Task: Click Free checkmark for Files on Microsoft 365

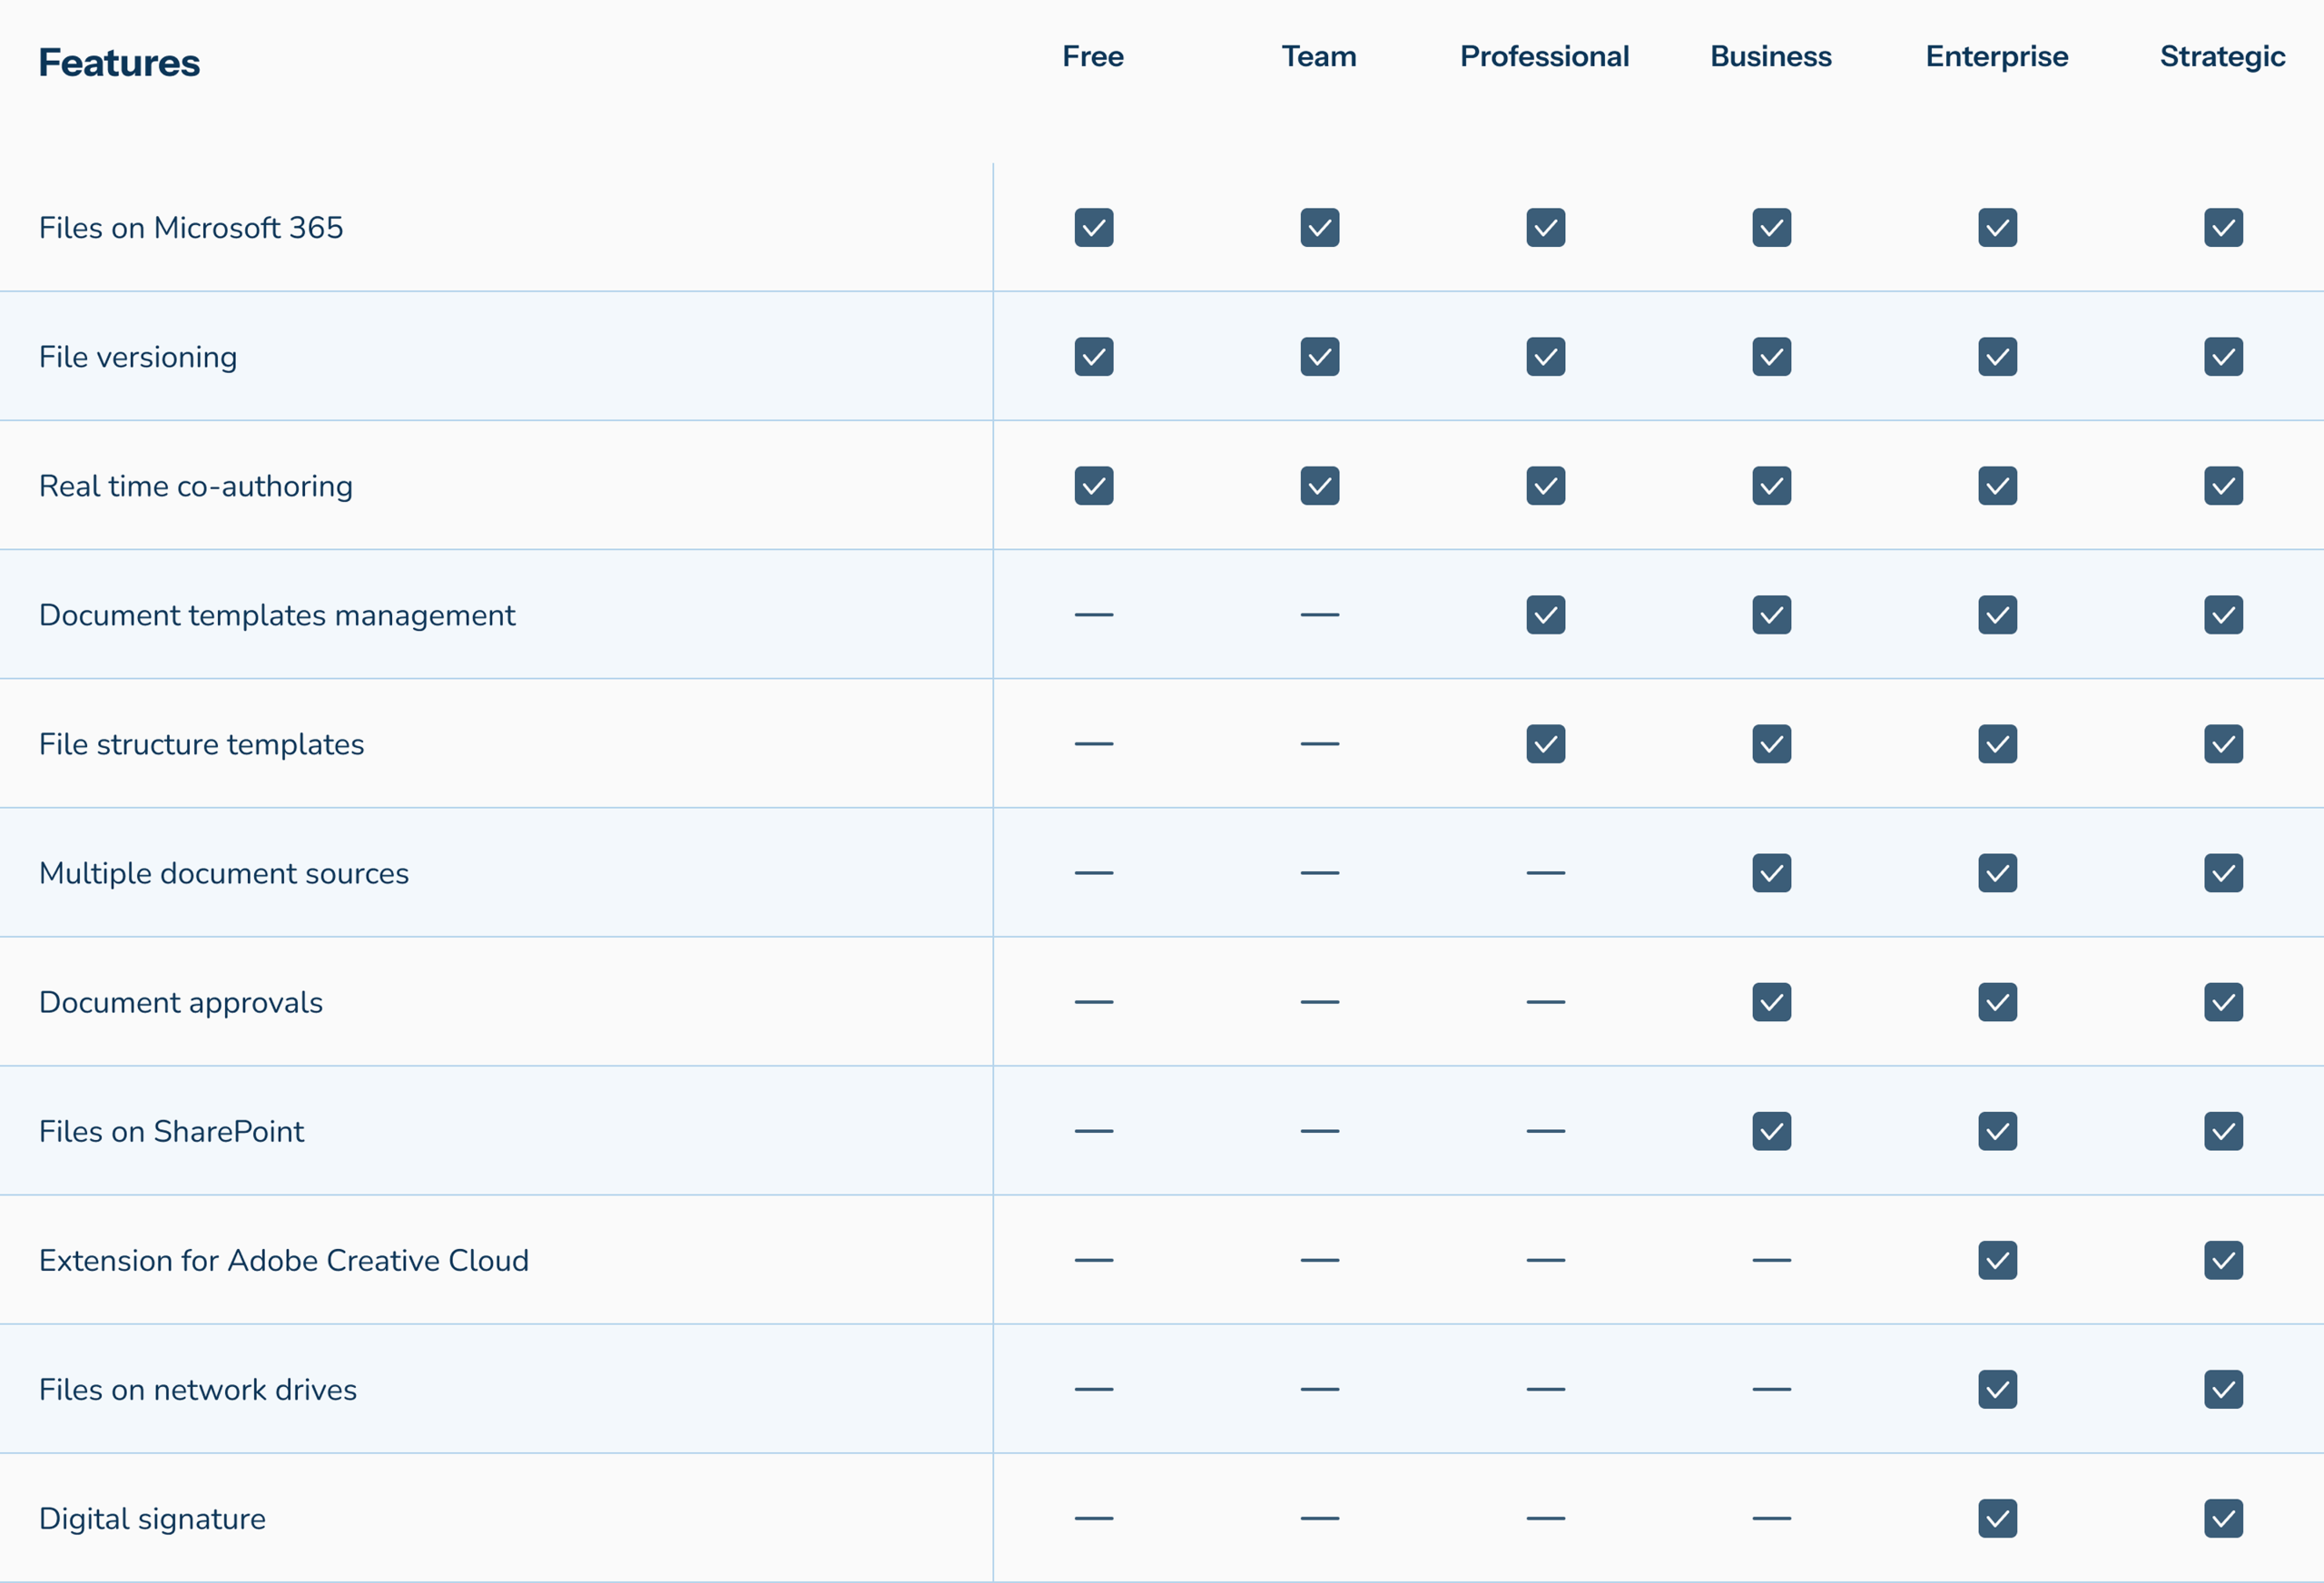Action: 1094,228
